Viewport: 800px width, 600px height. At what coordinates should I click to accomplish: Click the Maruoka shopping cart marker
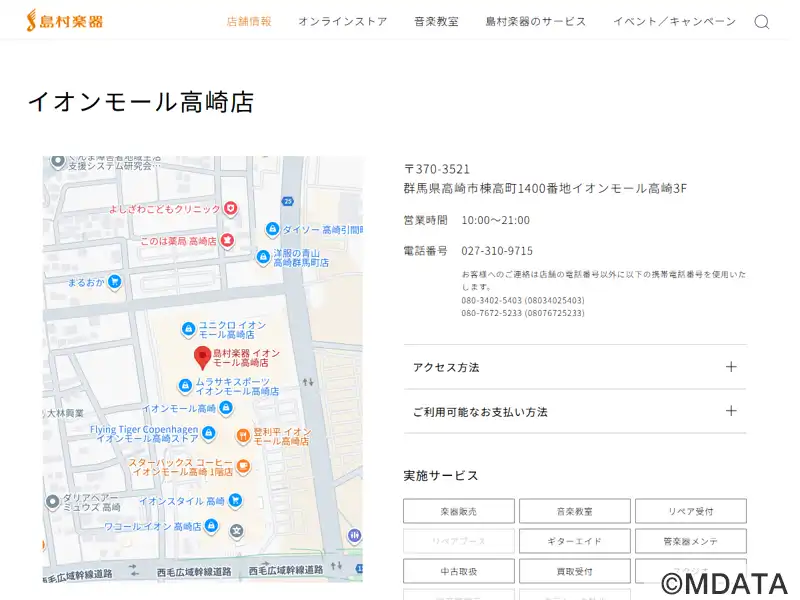(x=115, y=282)
